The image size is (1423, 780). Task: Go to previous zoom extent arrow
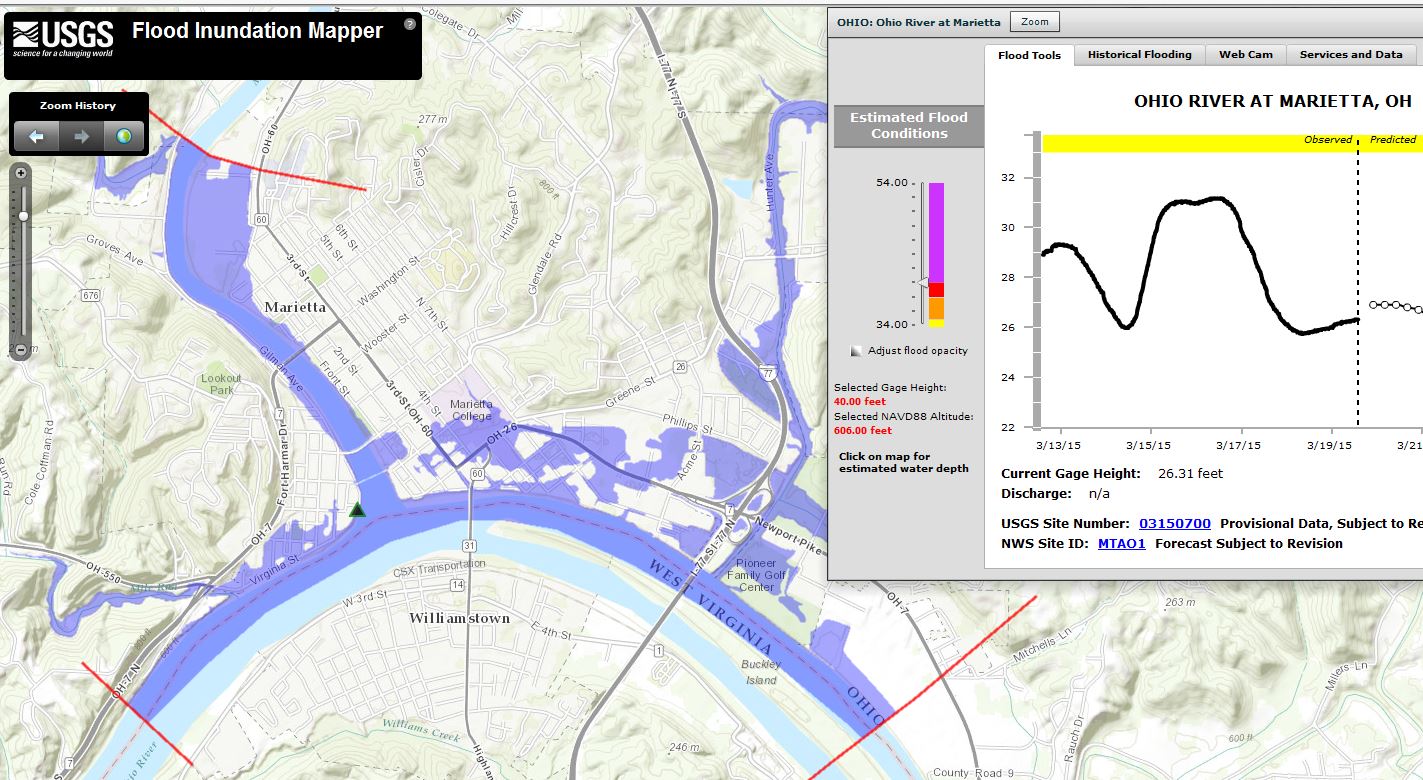click(36, 137)
